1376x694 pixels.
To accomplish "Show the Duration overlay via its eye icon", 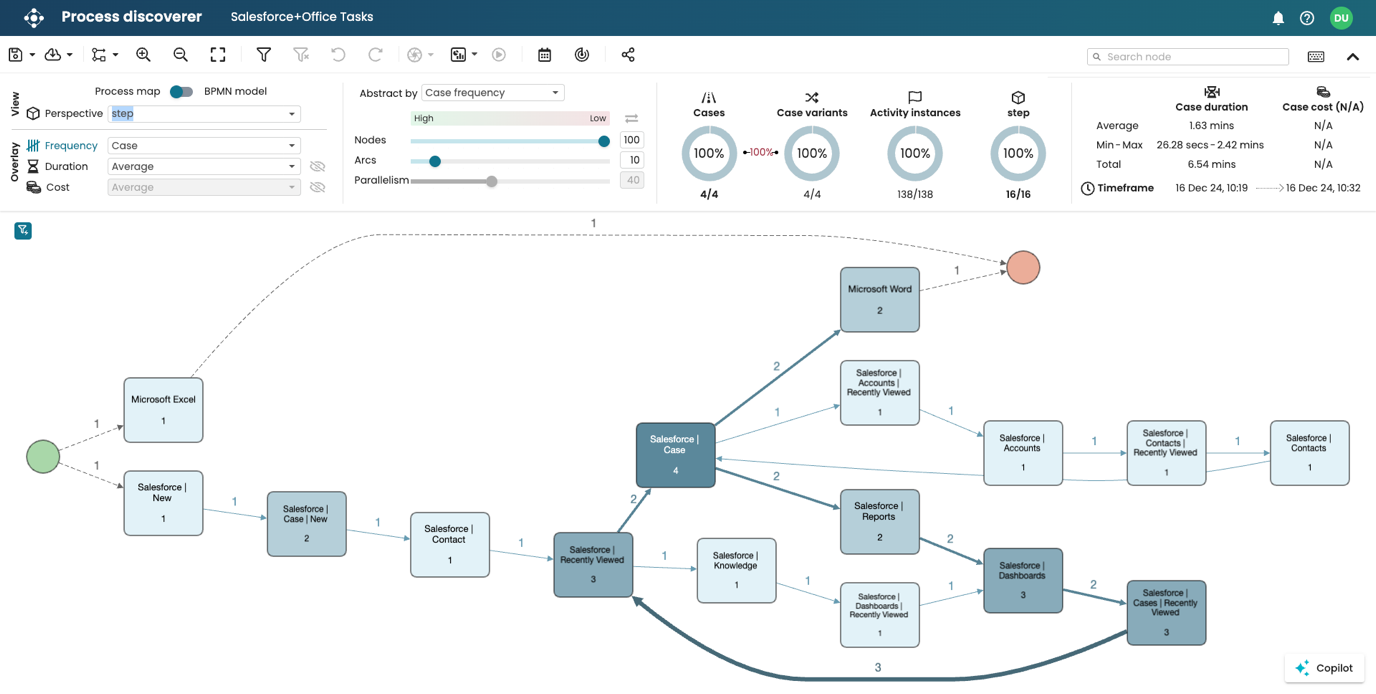I will 320,166.
